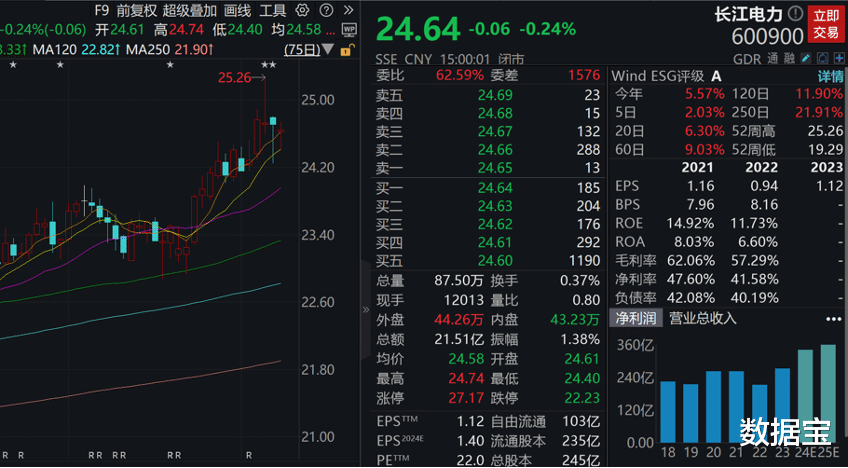
Task: Select 买四 price 24.61
Action: tap(495, 243)
